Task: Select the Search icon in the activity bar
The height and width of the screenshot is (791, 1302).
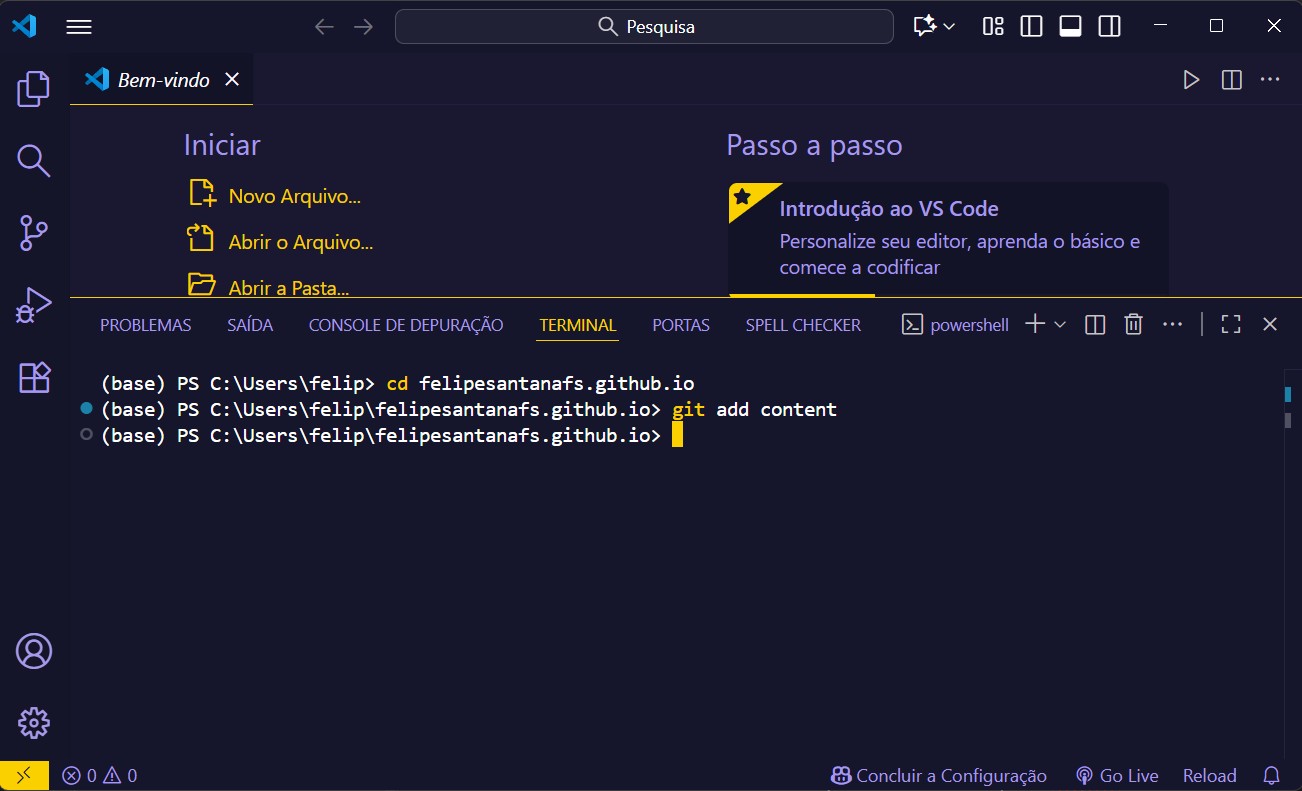Action: pos(33,160)
